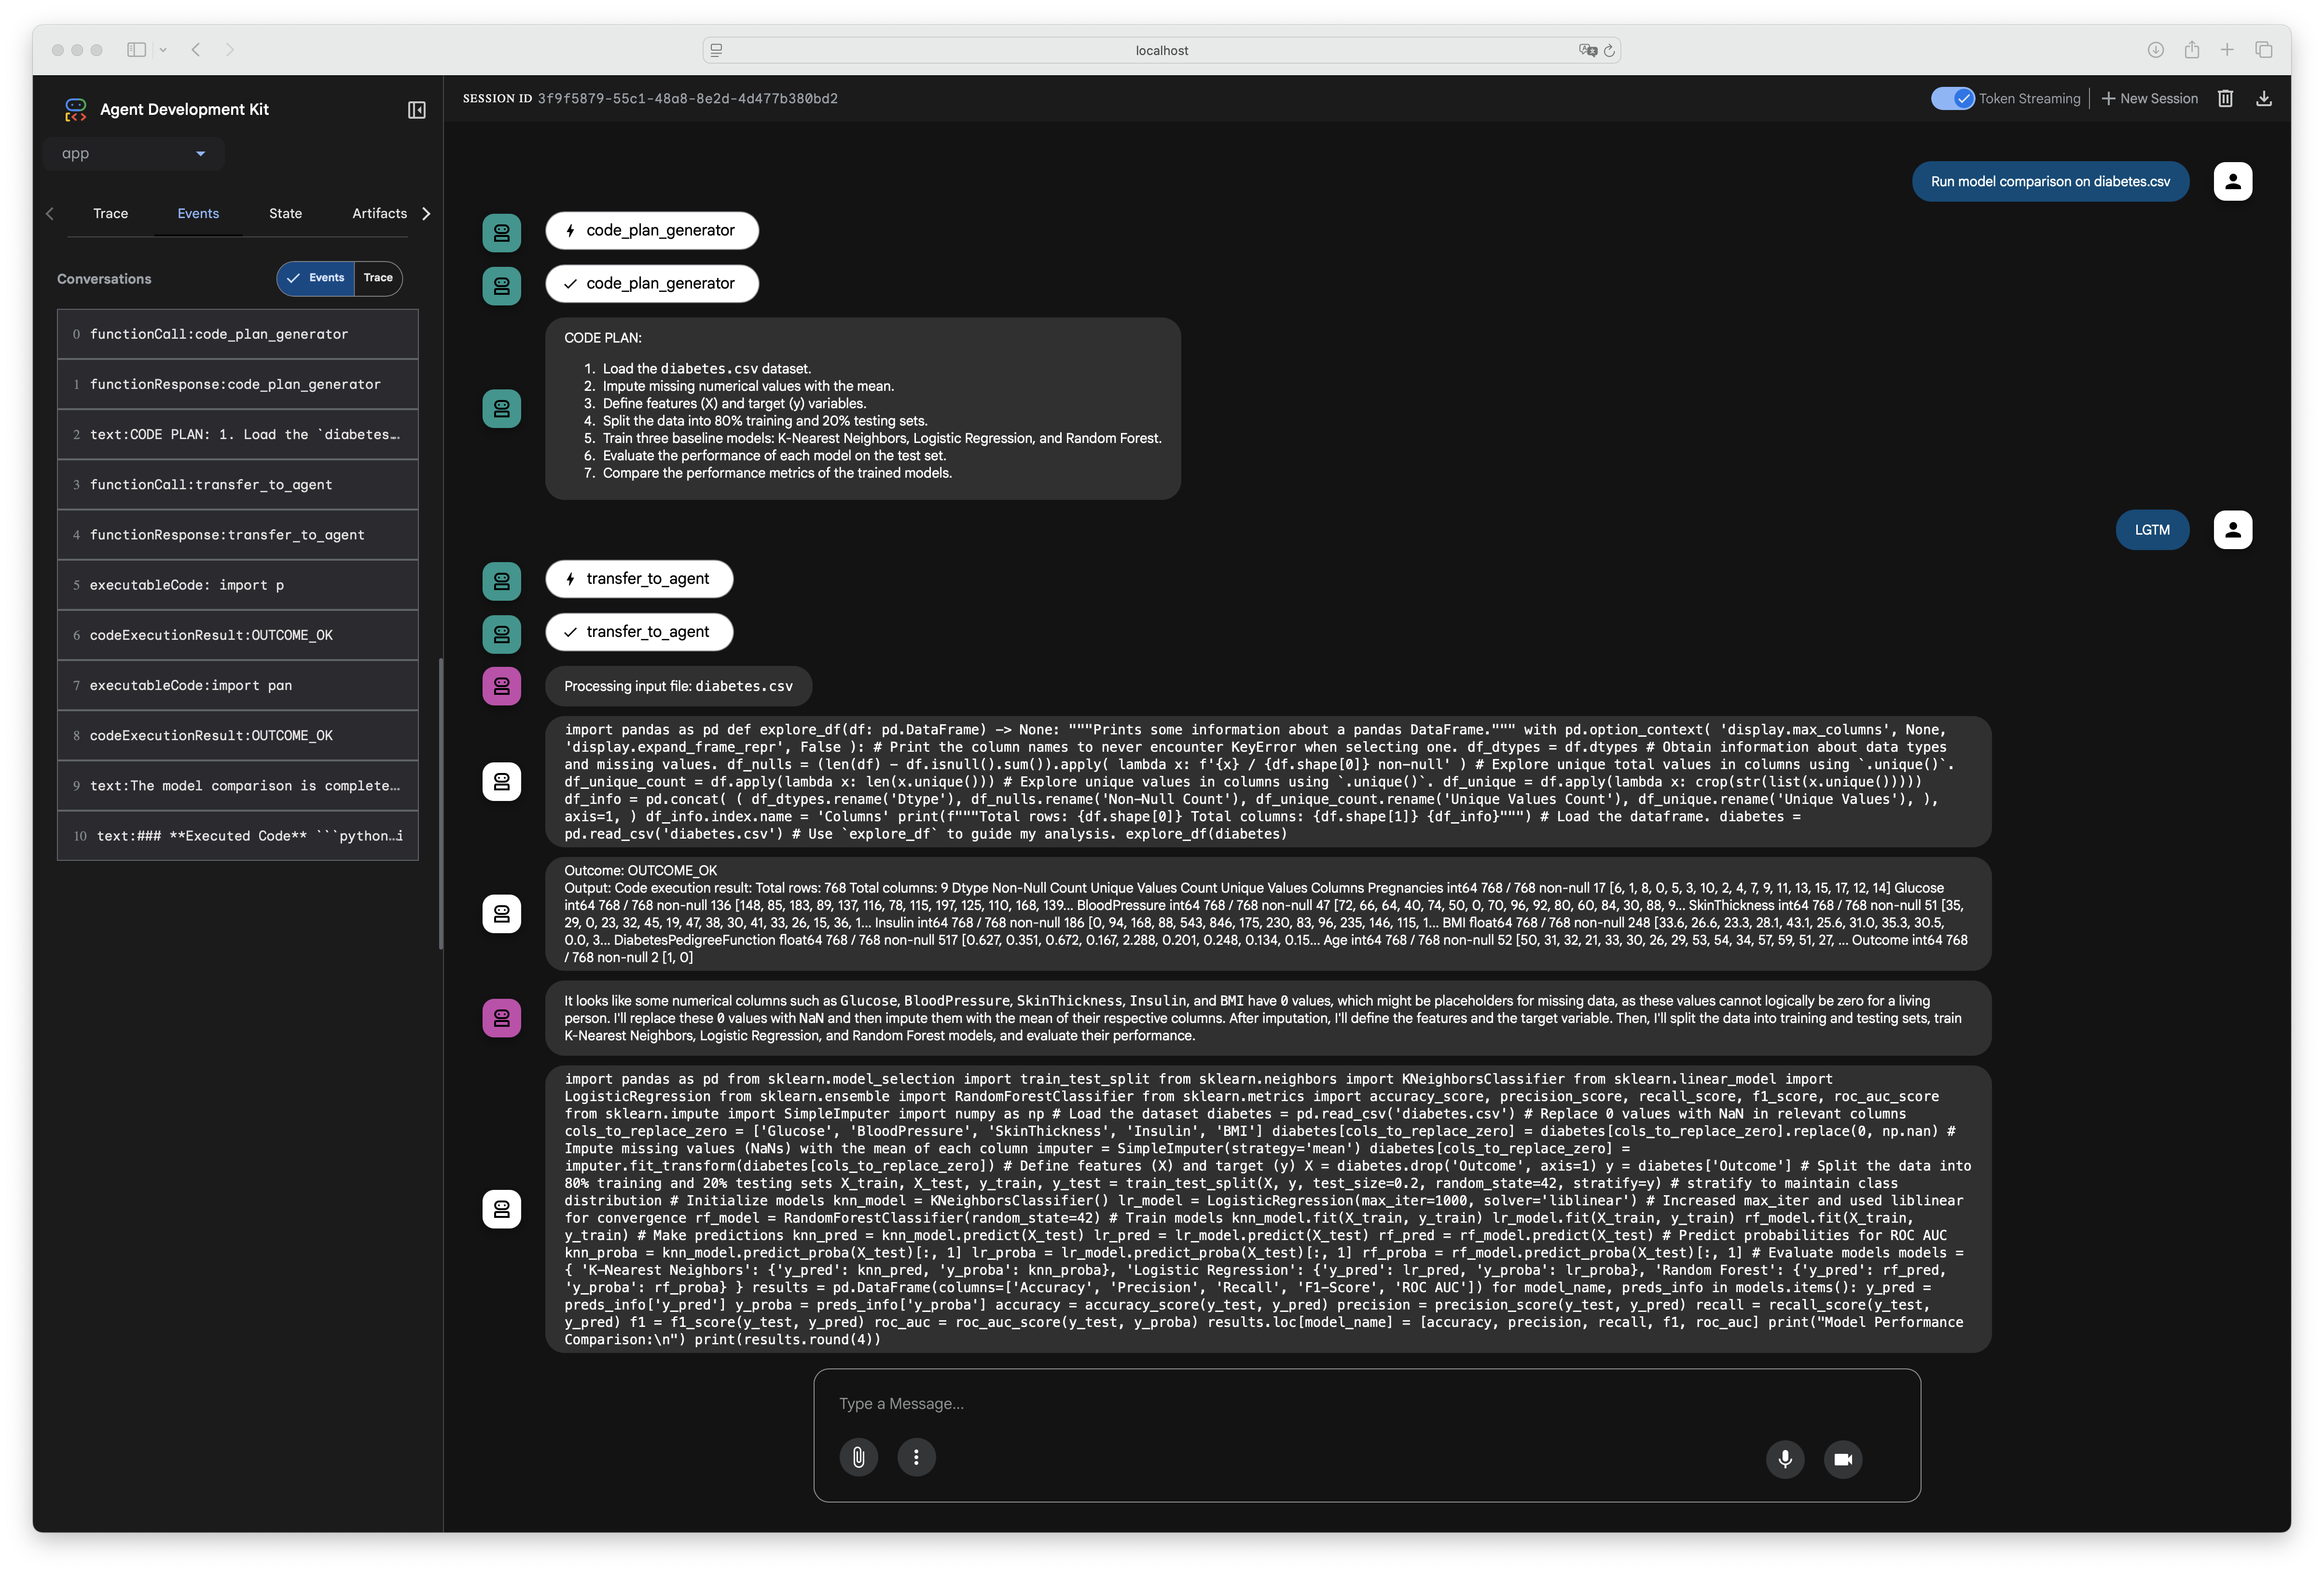Viewport: 2324px width, 1573px height.
Task: Click the video camera icon
Action: pyautogui.click(x=1843, y=1459)
